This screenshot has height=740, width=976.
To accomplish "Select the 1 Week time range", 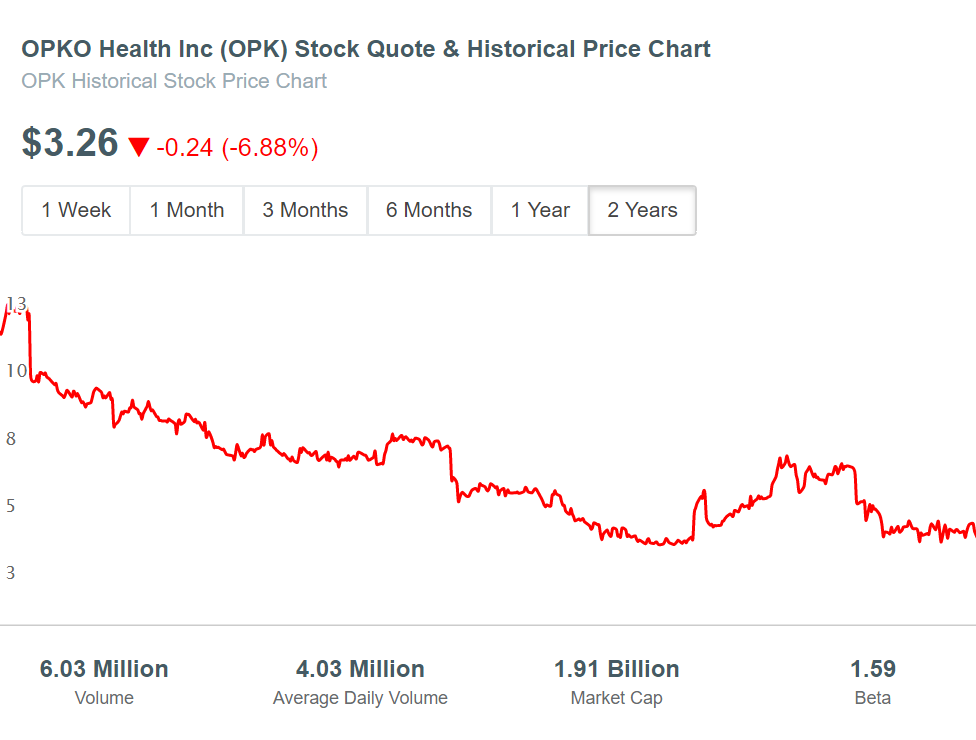I will [76, 210].
